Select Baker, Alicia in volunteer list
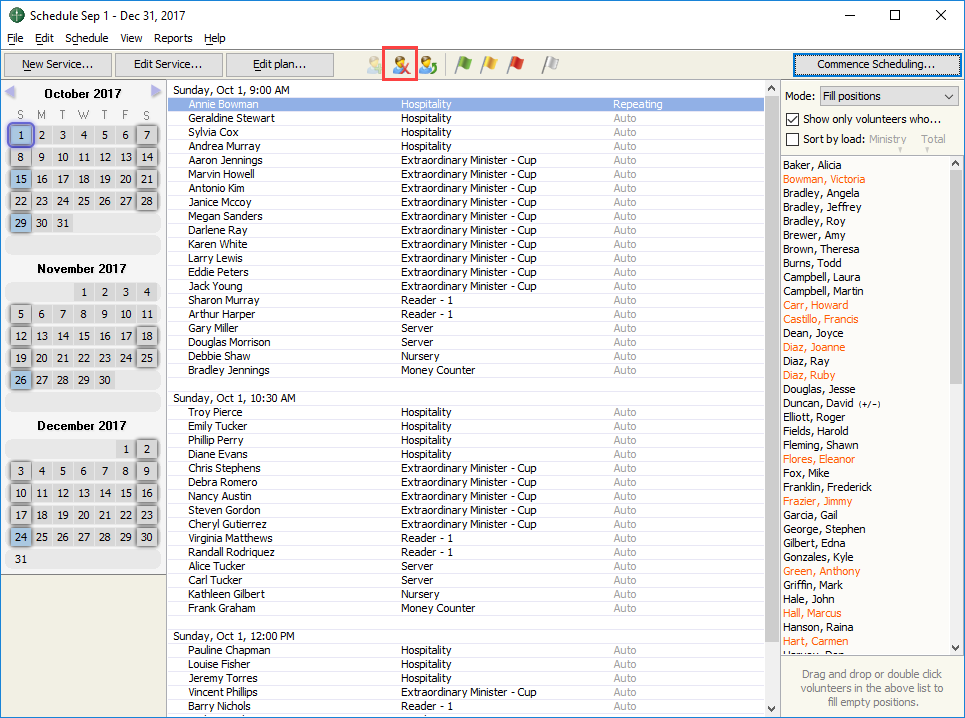This screenshot has height=718, width=965. point(812,165)
